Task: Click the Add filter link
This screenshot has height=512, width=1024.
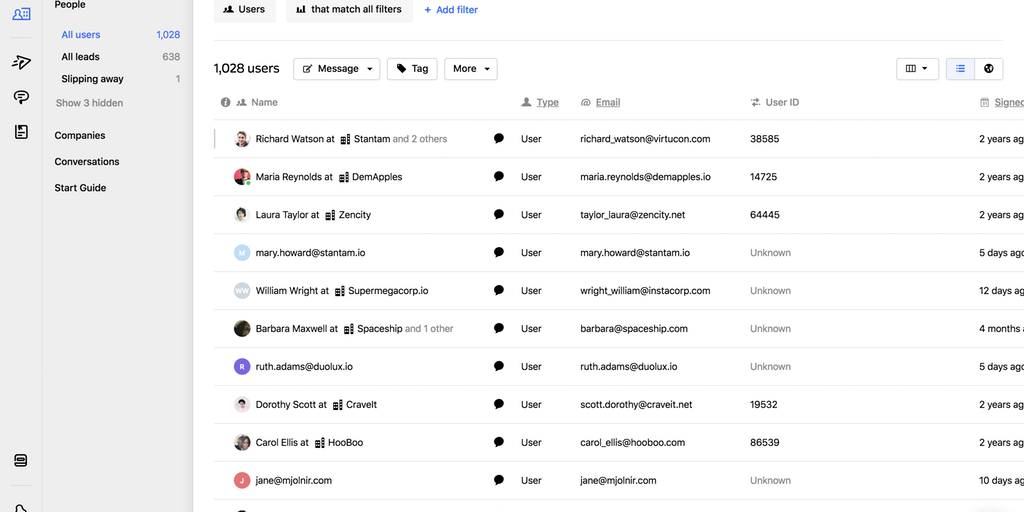Action: pos(451,10)
